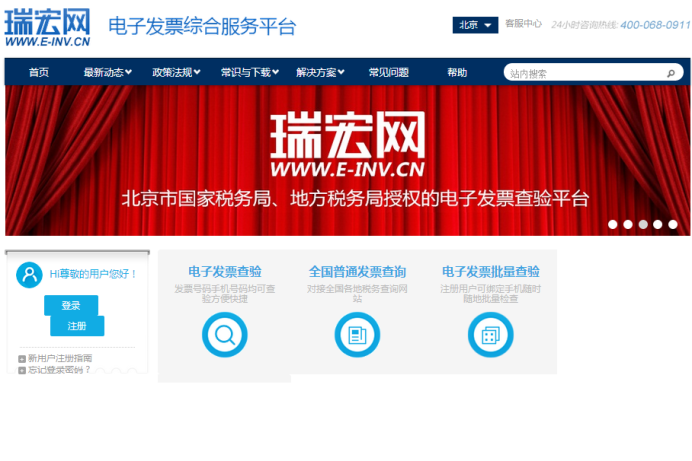Select the first banner carousel dot

613,224
